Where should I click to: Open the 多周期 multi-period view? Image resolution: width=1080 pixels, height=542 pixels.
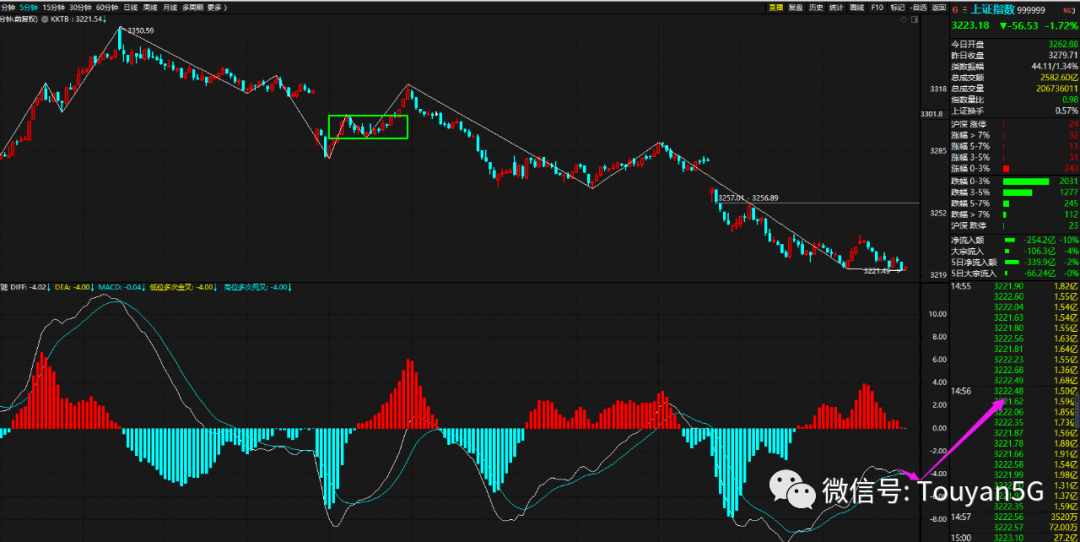pyautogui.click(x=192, y=7)
